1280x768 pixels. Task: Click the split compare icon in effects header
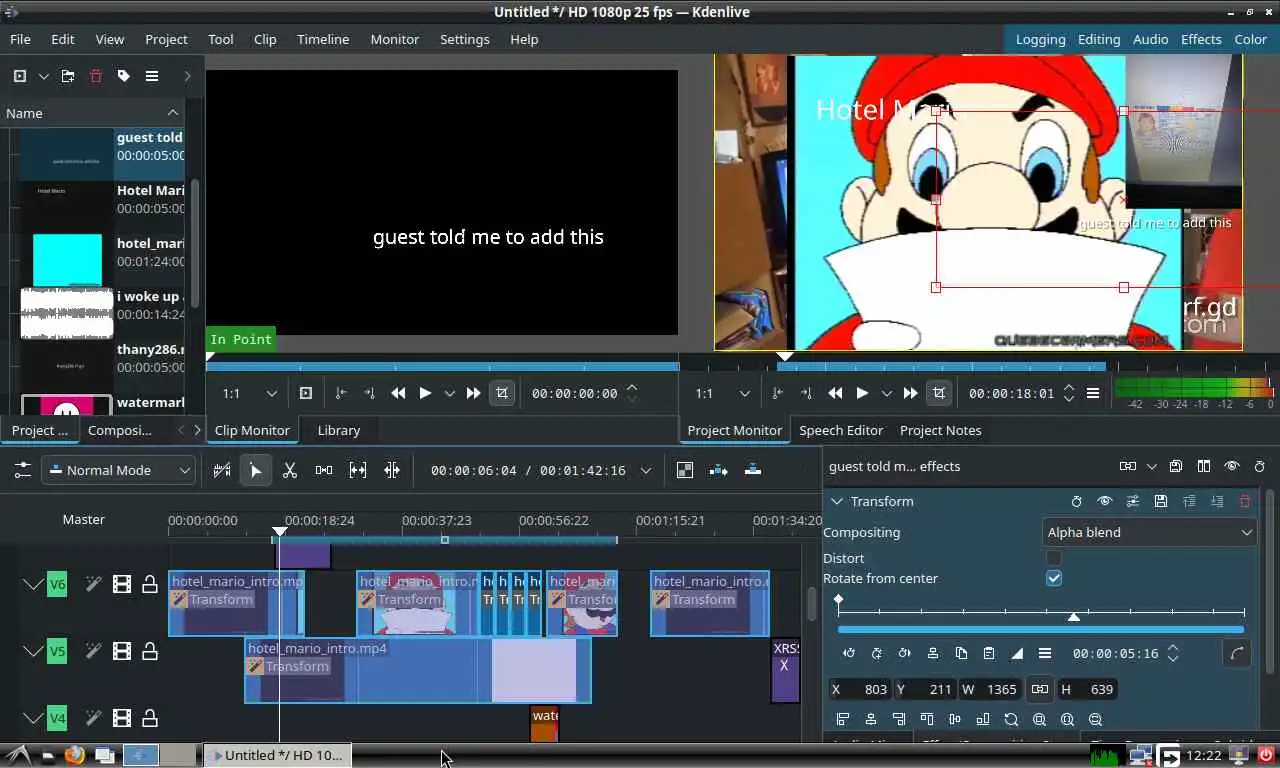coord(1204,466)
